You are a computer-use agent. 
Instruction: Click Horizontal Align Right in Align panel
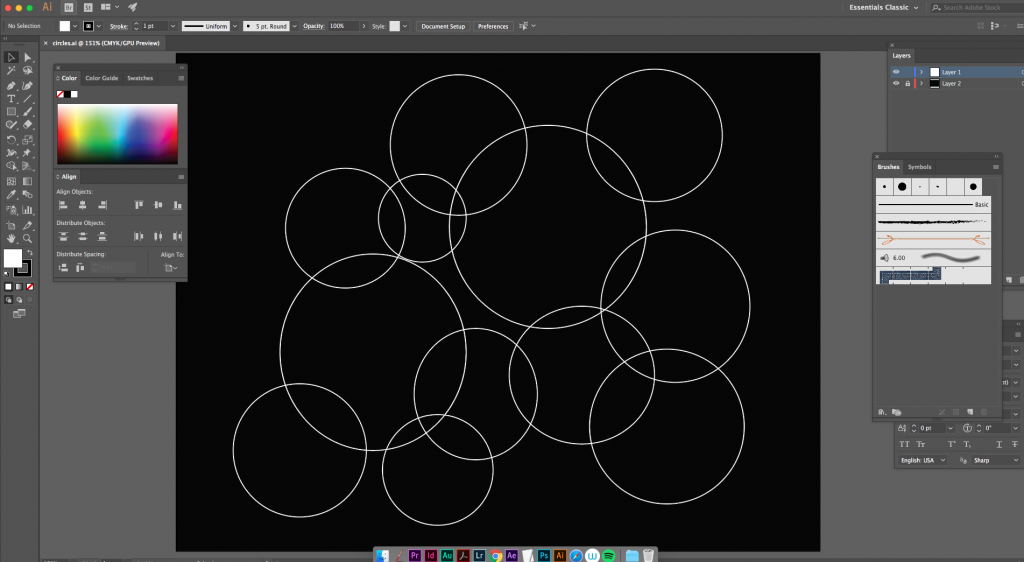(x=102, y=205)
